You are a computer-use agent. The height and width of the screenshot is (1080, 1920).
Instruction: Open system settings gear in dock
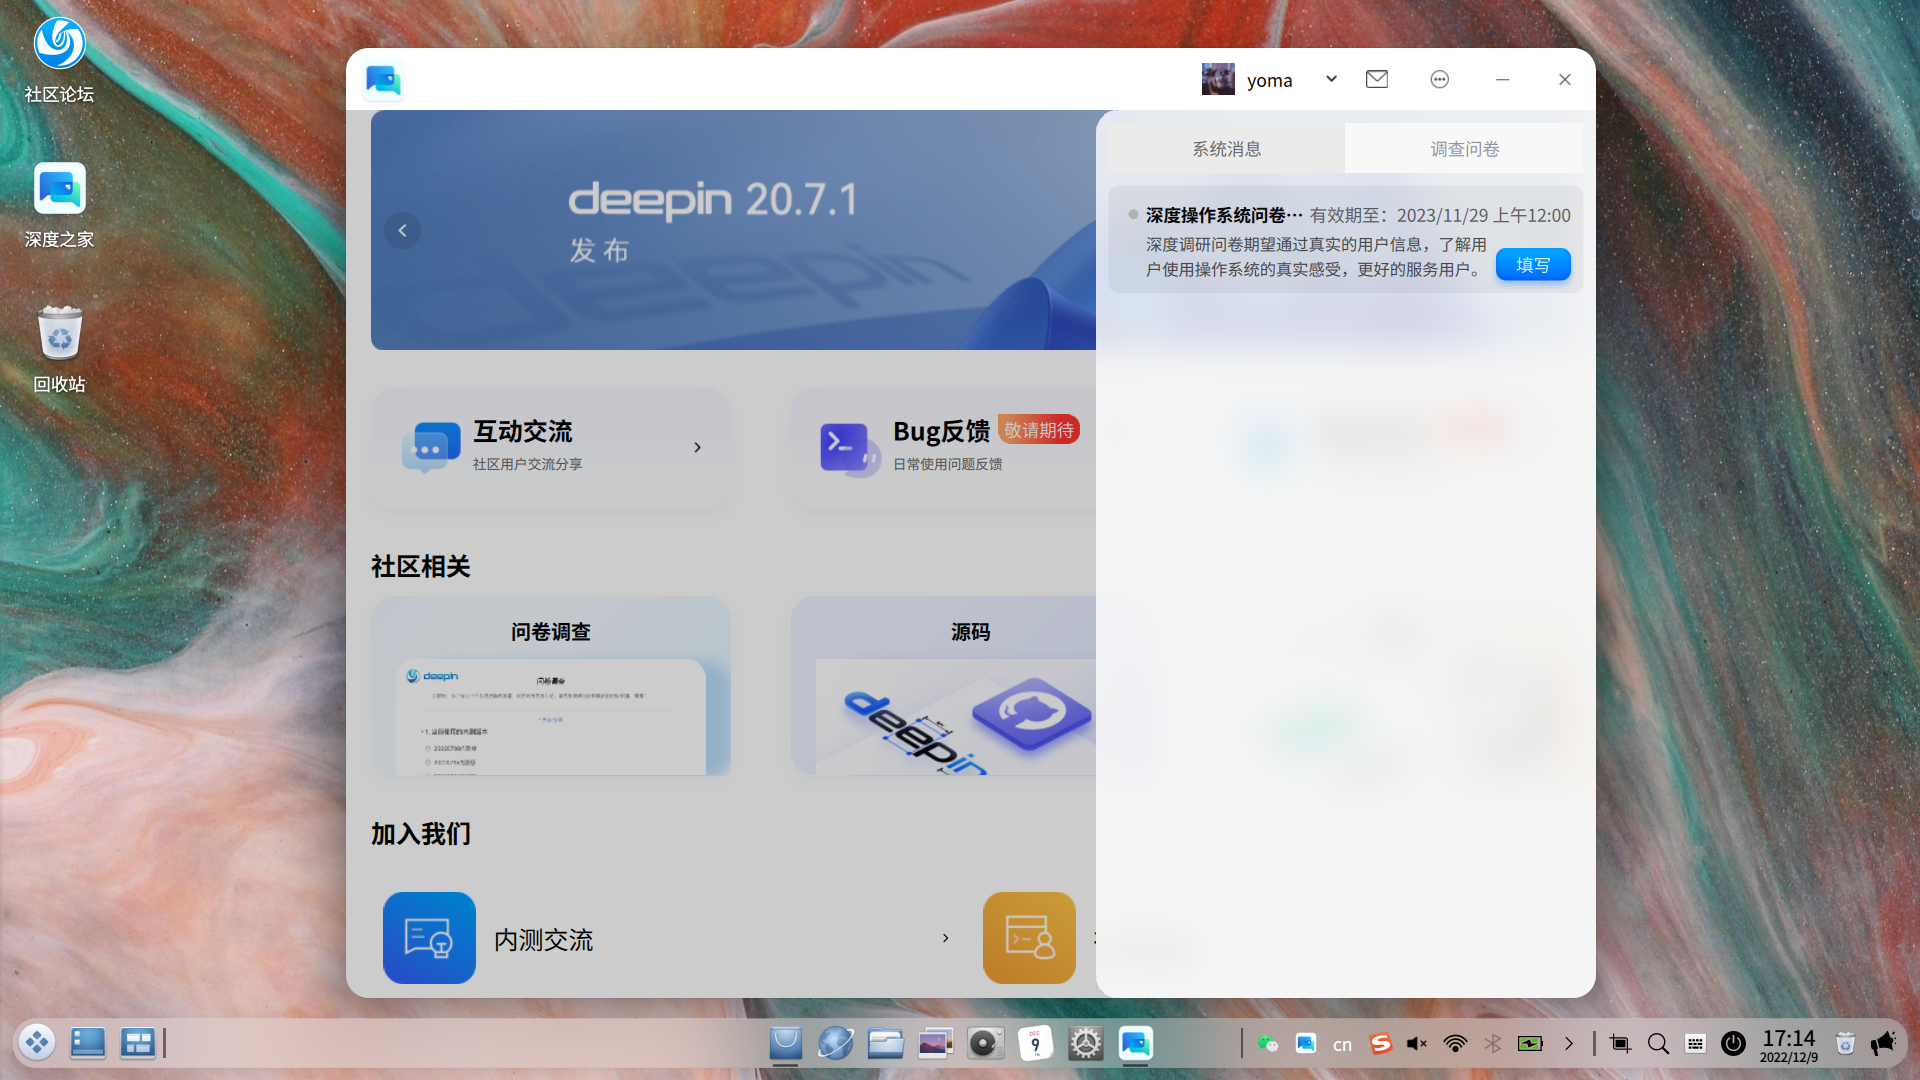(x=1085, y=1043)
